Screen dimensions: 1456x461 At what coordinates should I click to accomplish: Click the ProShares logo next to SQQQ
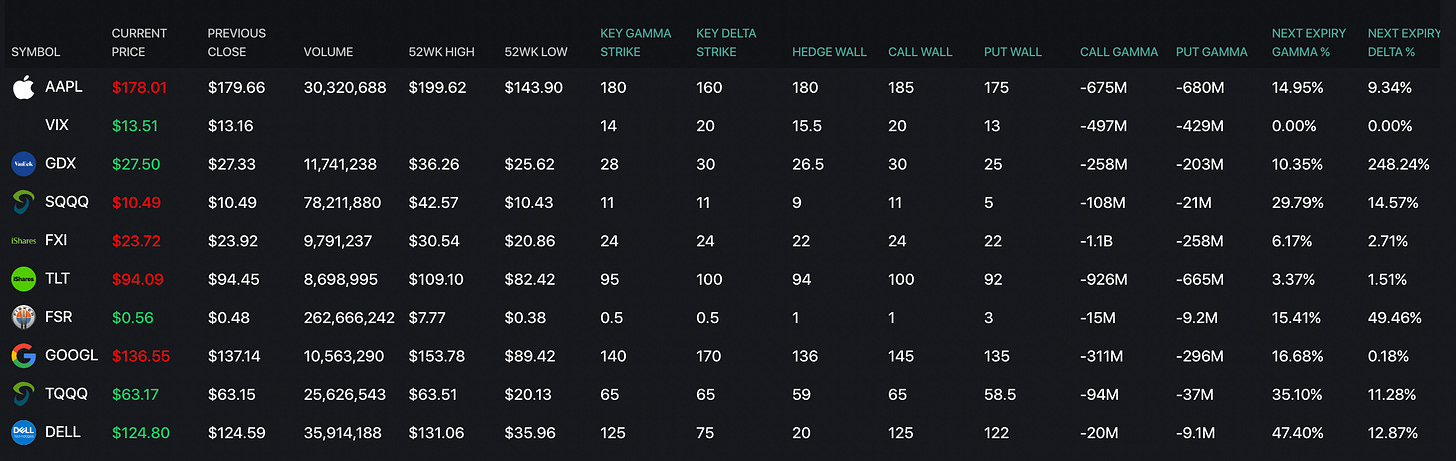coord(23,202)
